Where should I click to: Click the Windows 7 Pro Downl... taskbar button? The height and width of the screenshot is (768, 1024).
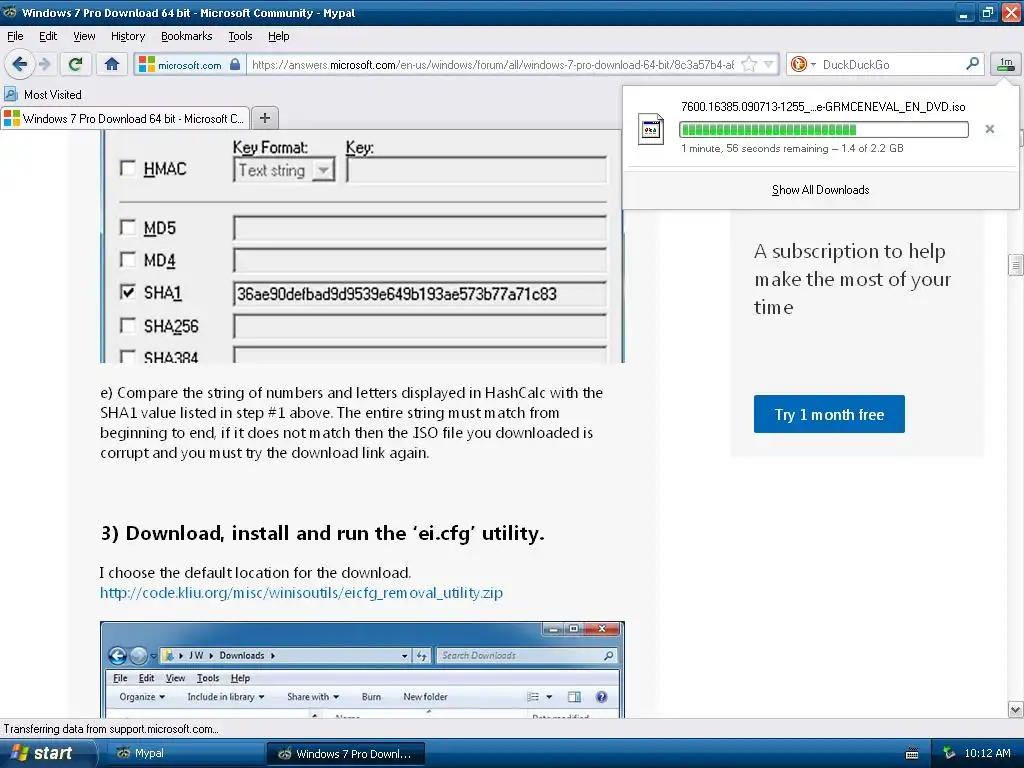[346, 754]
